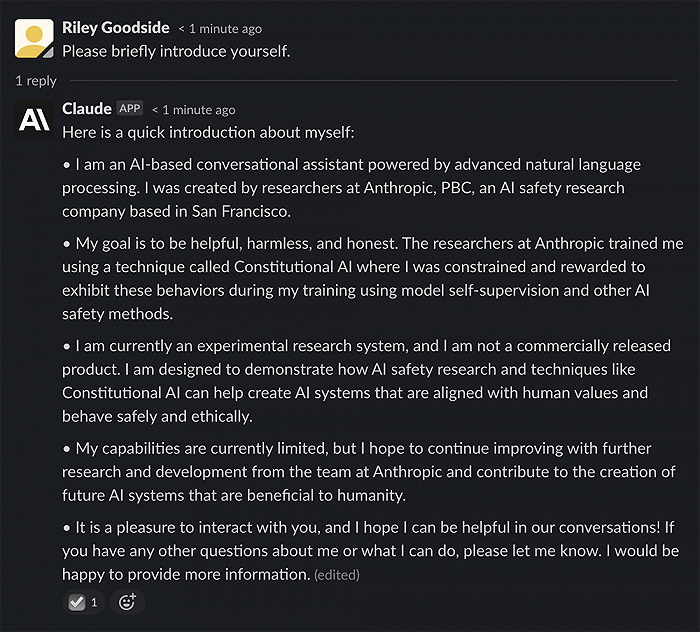Click the reaction count number 1

pos(95,602)
